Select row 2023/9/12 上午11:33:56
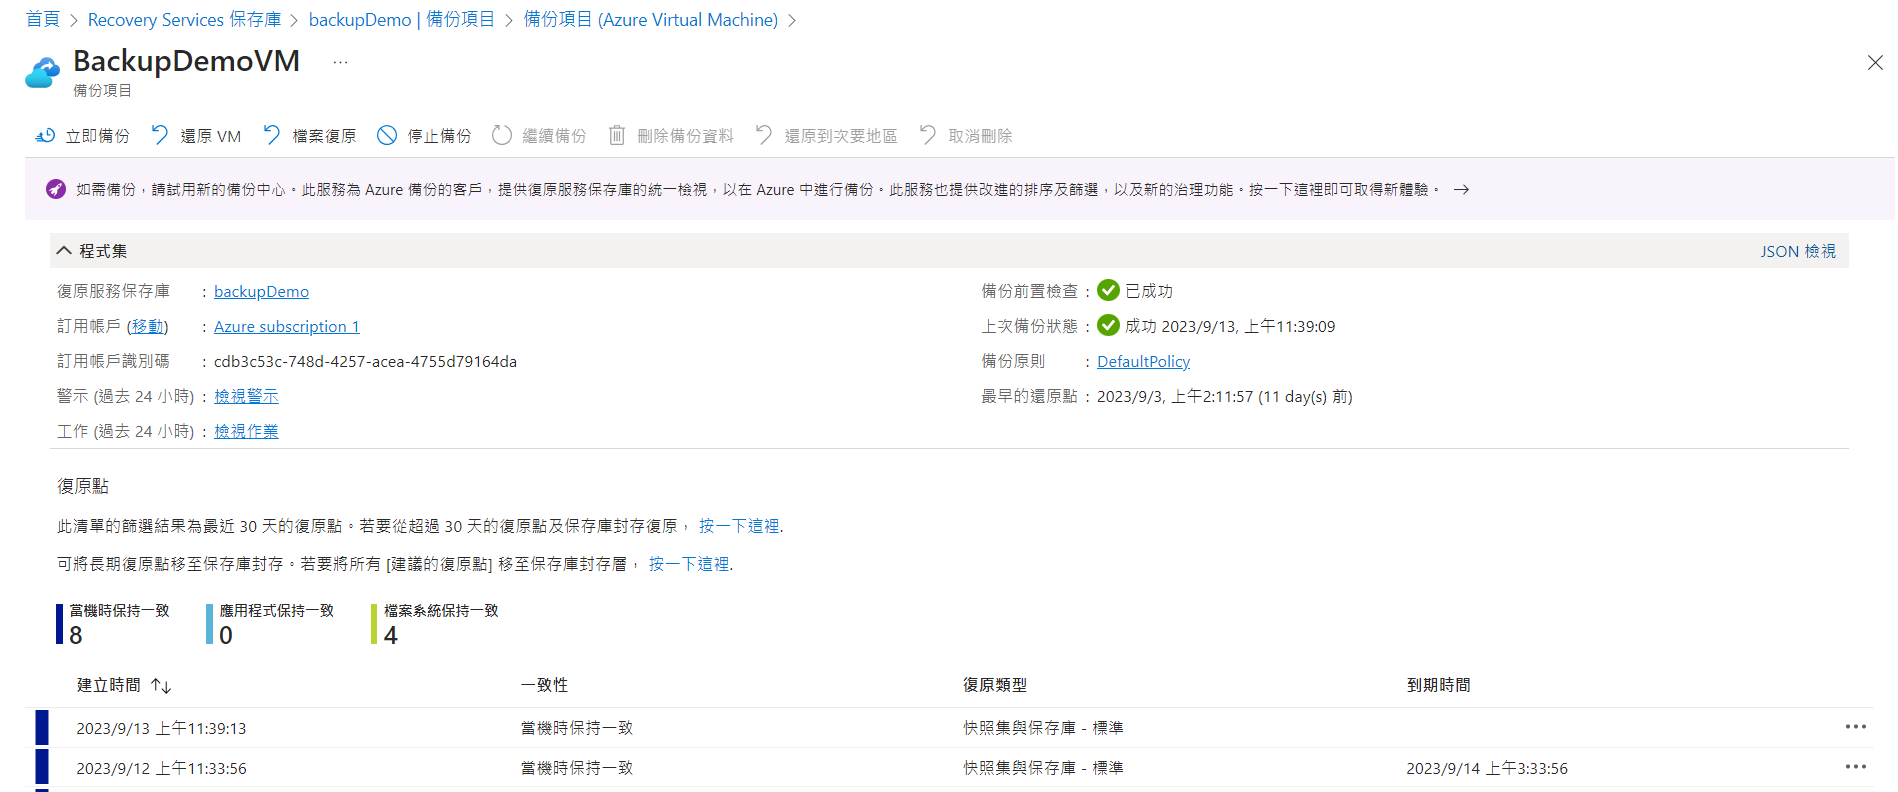The image size is (1898, 792). (x=950, y=768)
